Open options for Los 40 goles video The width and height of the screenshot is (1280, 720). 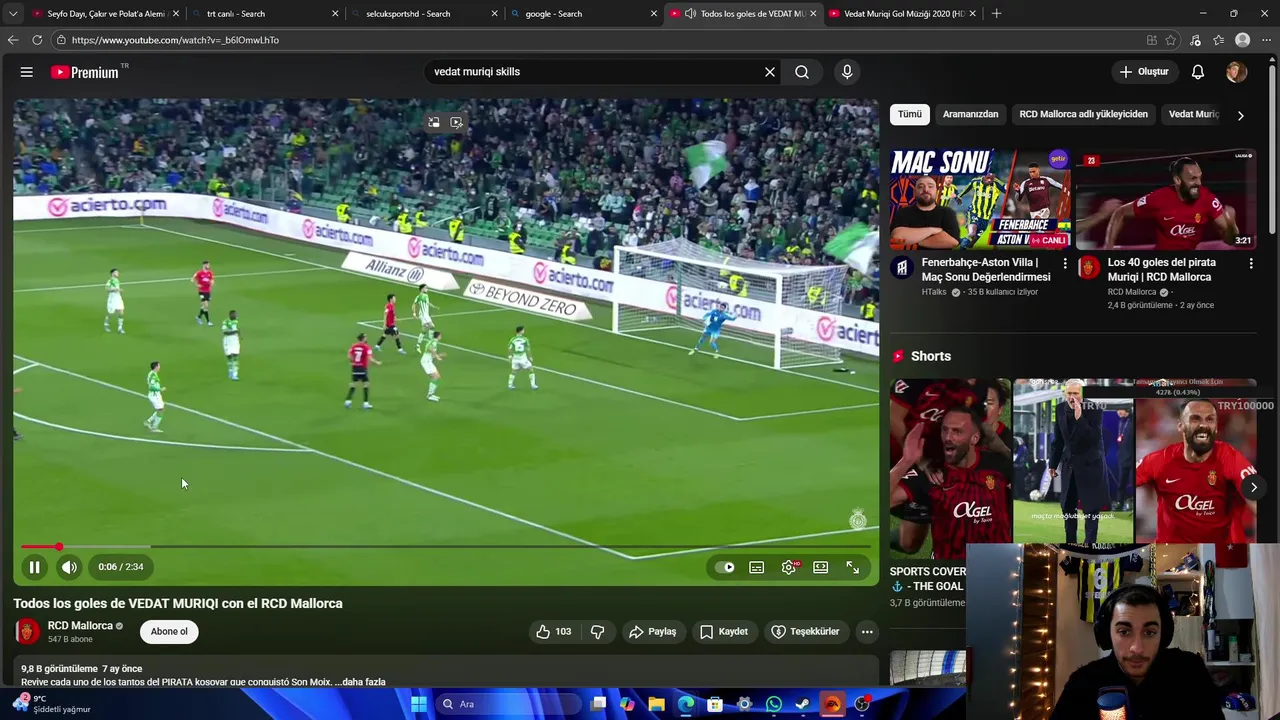pyautogui.click(x=1250, y=264)
